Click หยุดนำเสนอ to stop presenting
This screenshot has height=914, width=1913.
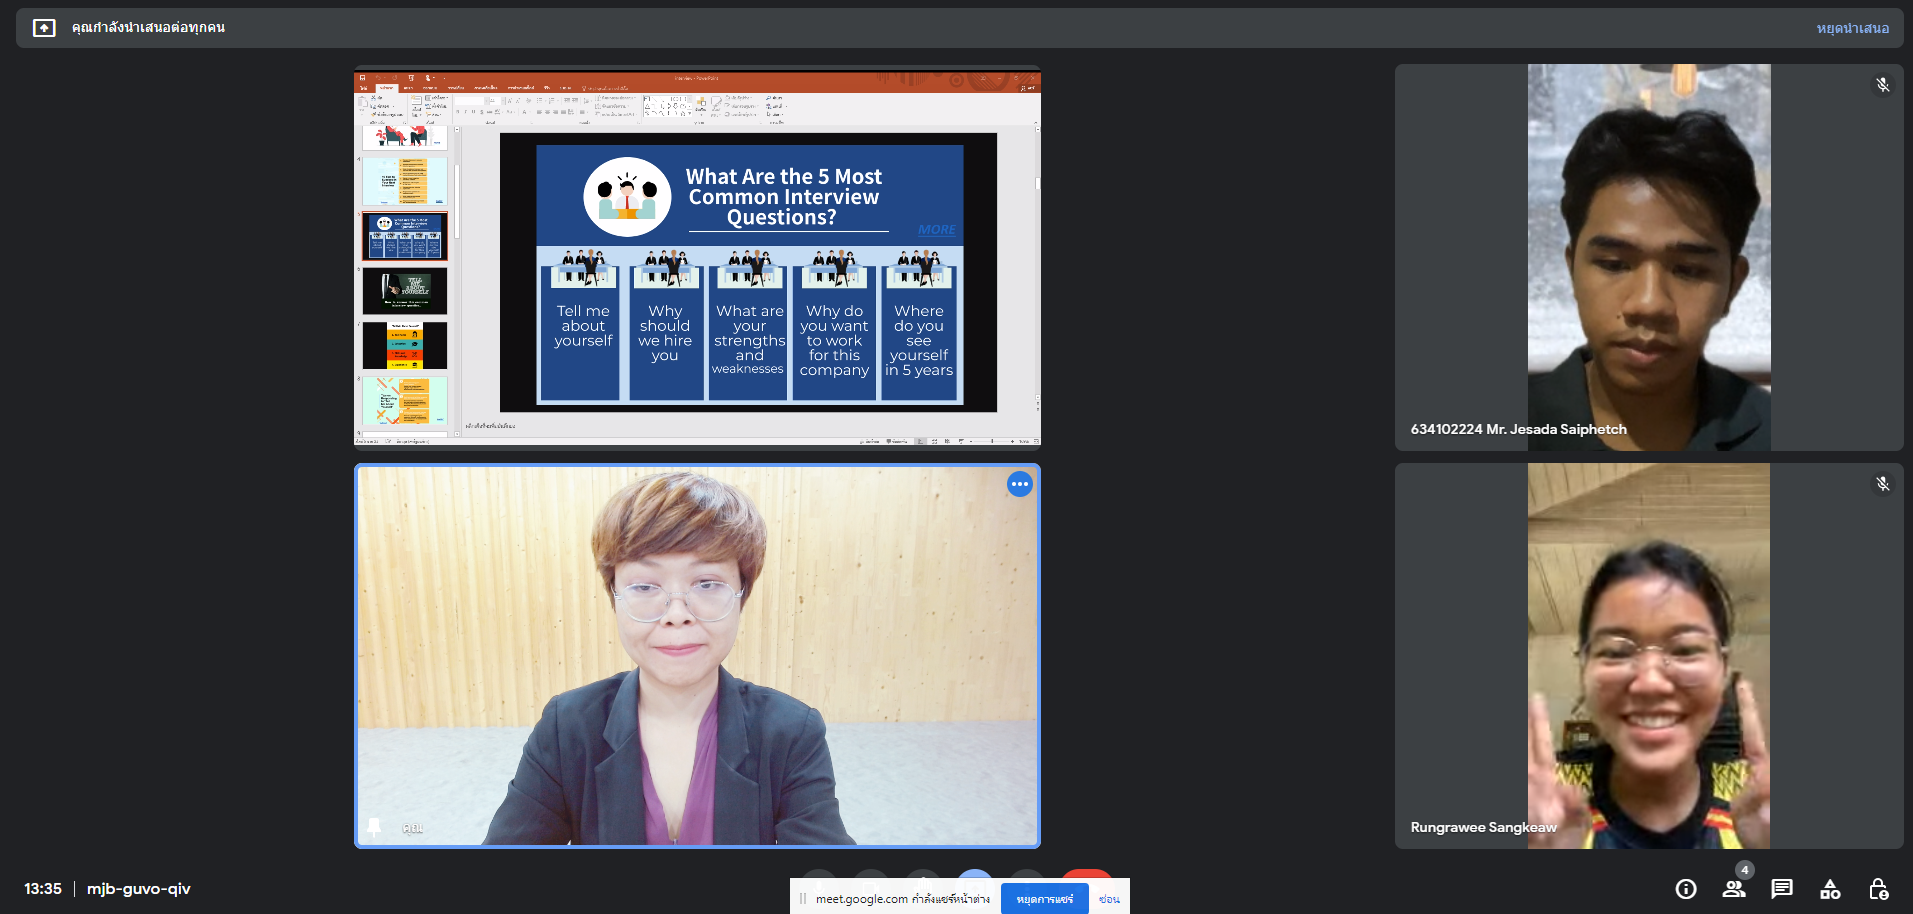1852,28
